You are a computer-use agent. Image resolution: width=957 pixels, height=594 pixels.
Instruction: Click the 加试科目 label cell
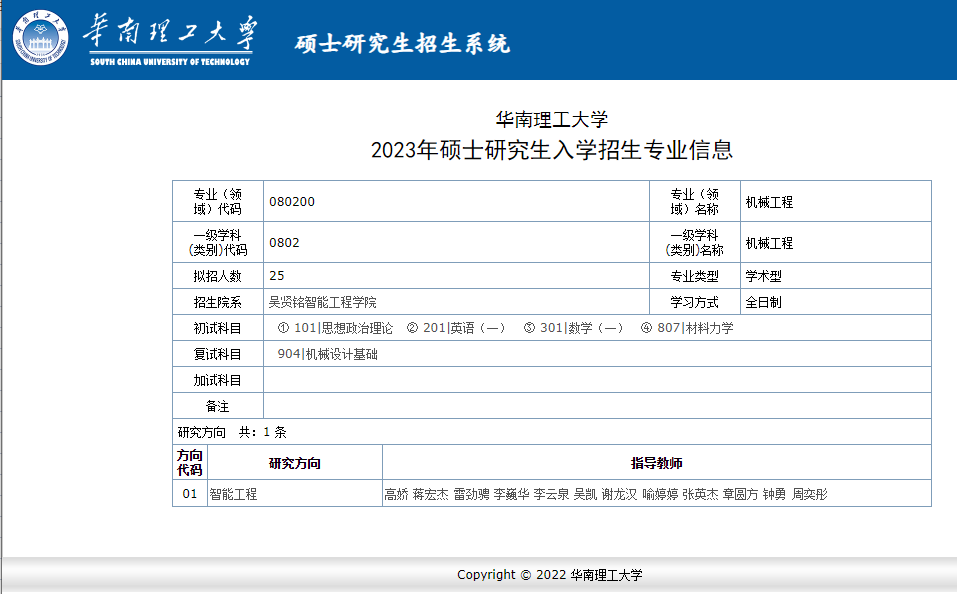(x=218, y=380)
